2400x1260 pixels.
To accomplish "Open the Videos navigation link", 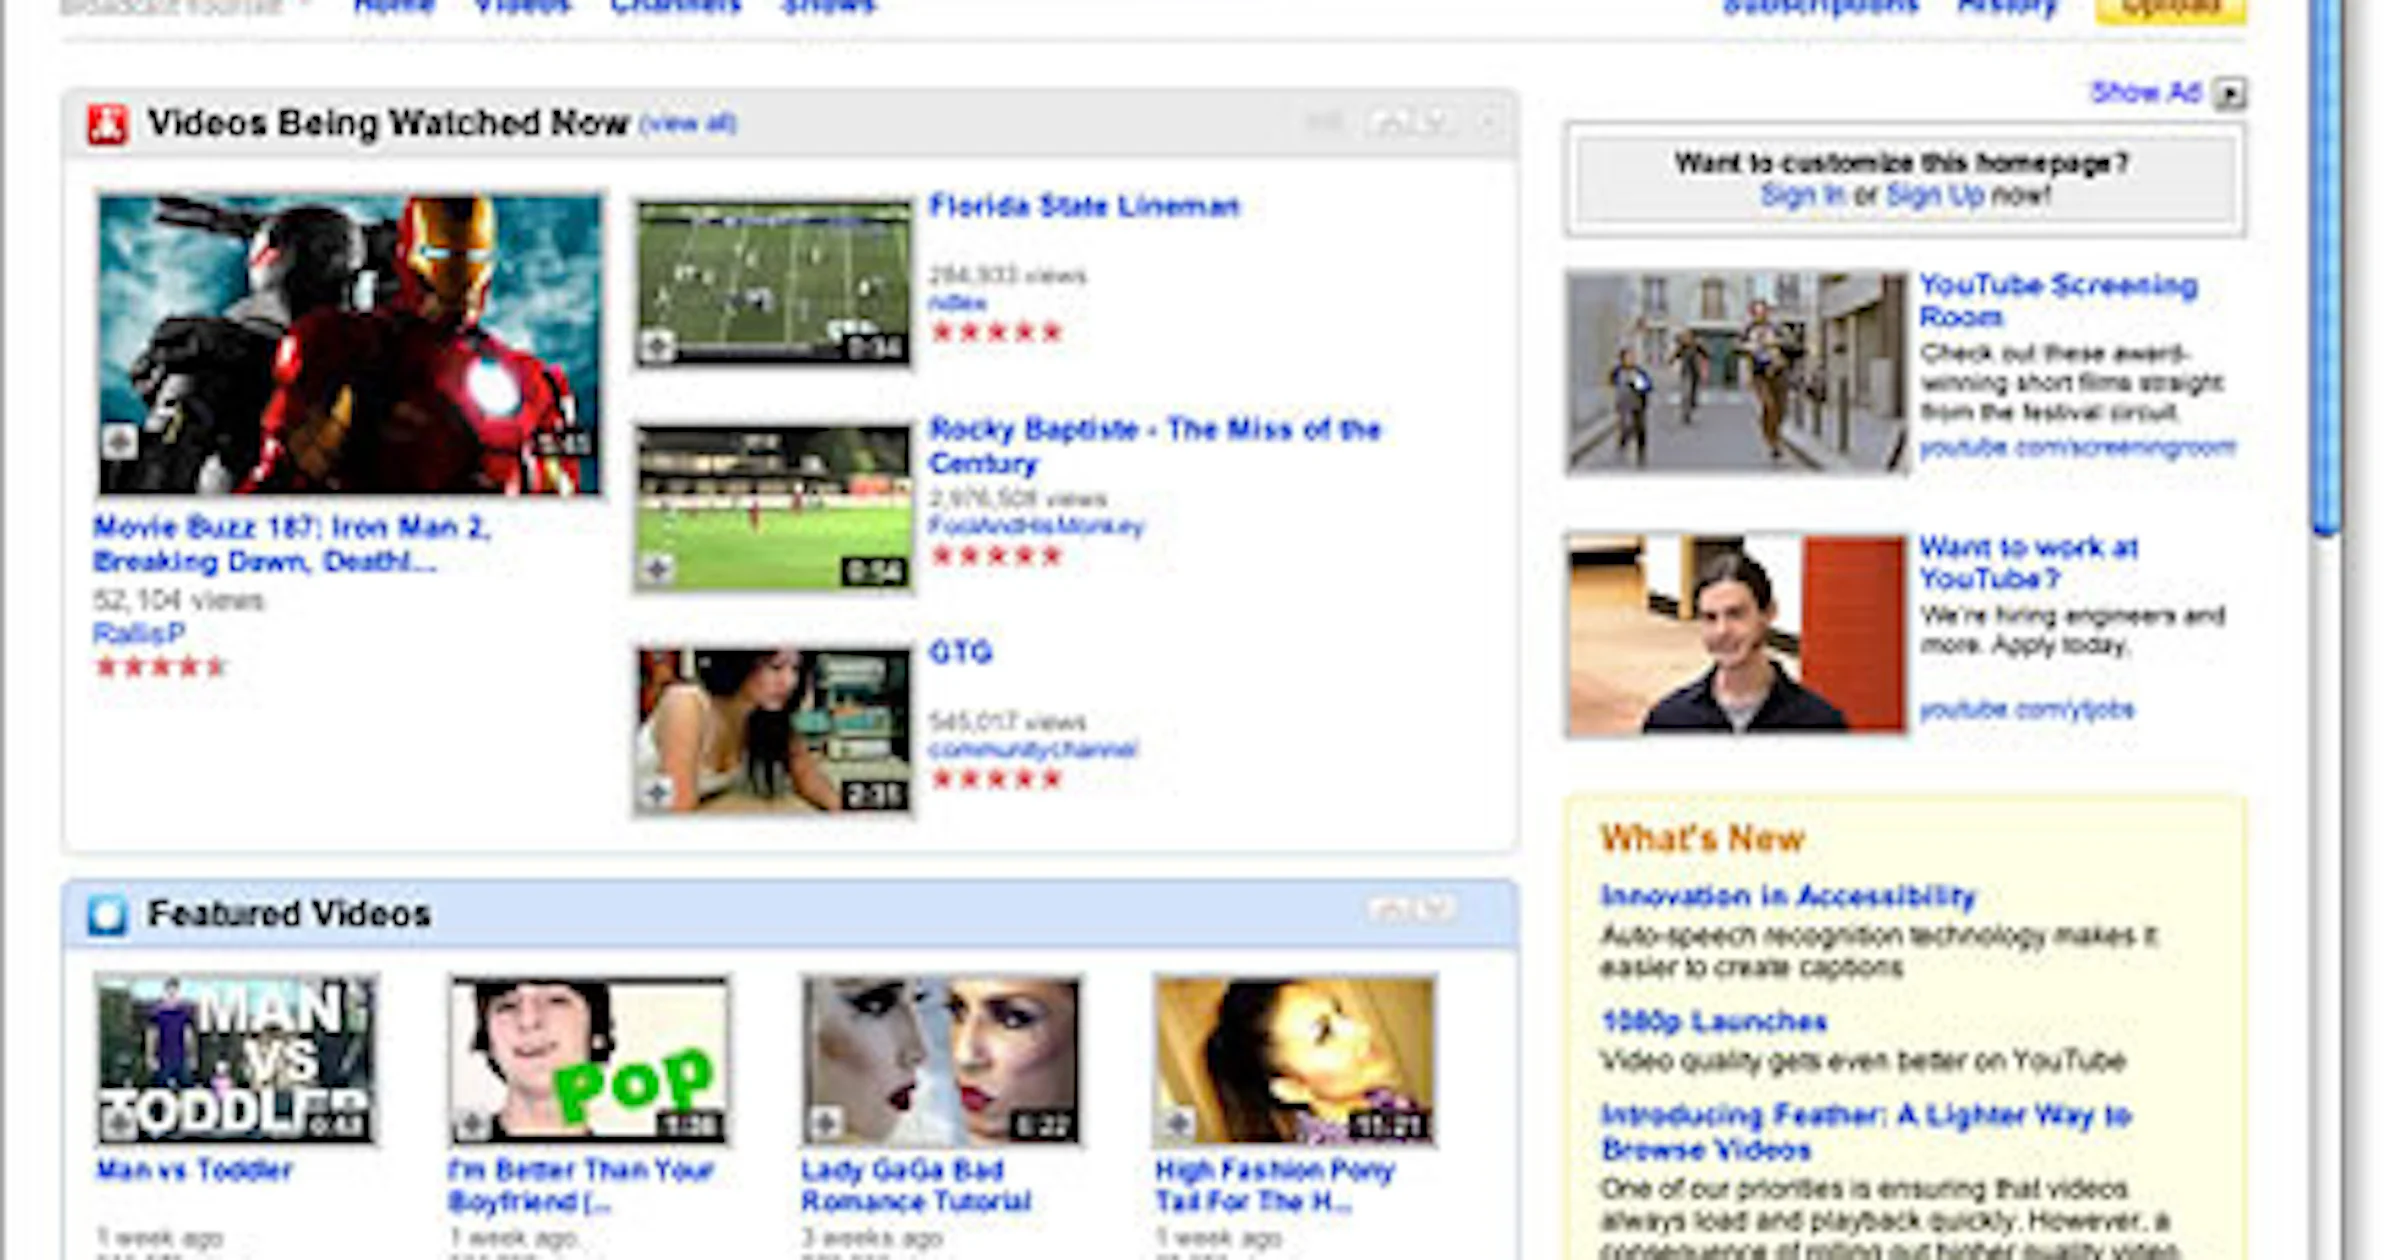I will click(522, 6).
